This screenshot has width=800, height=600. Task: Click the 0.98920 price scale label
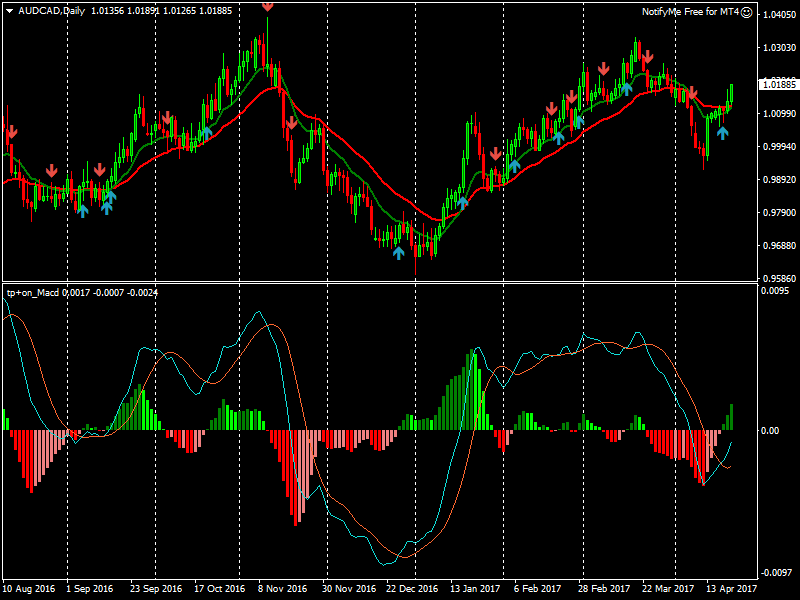(779, 180)
